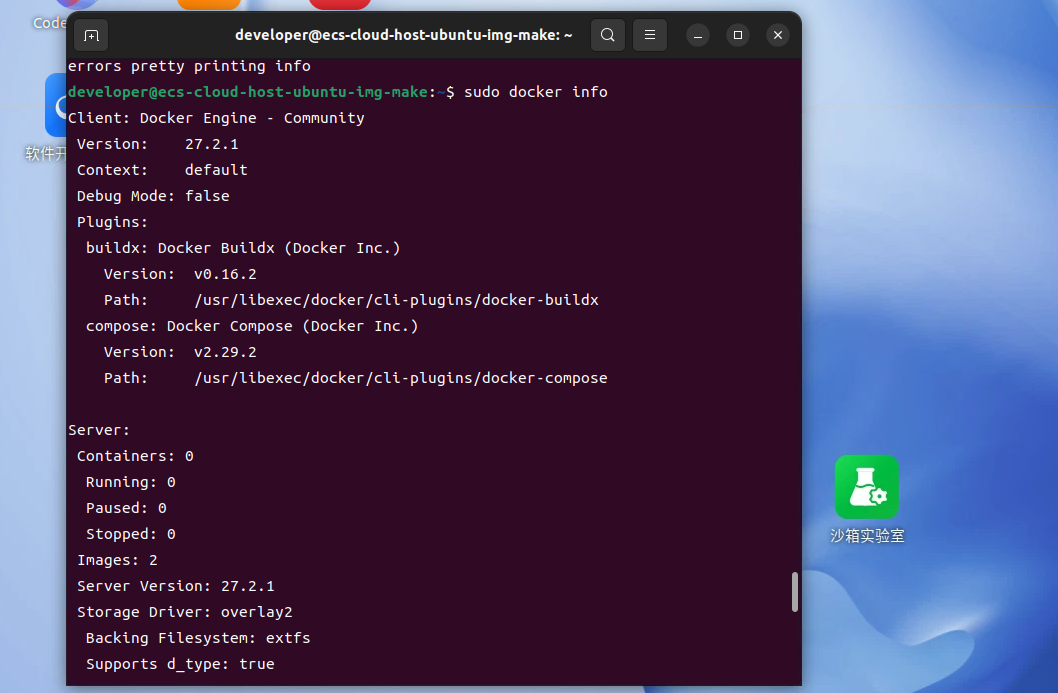This screenshot has width=1058, height=693.
Task: Click the 'Containers: 0' line
Action: (x=135, y=456)
